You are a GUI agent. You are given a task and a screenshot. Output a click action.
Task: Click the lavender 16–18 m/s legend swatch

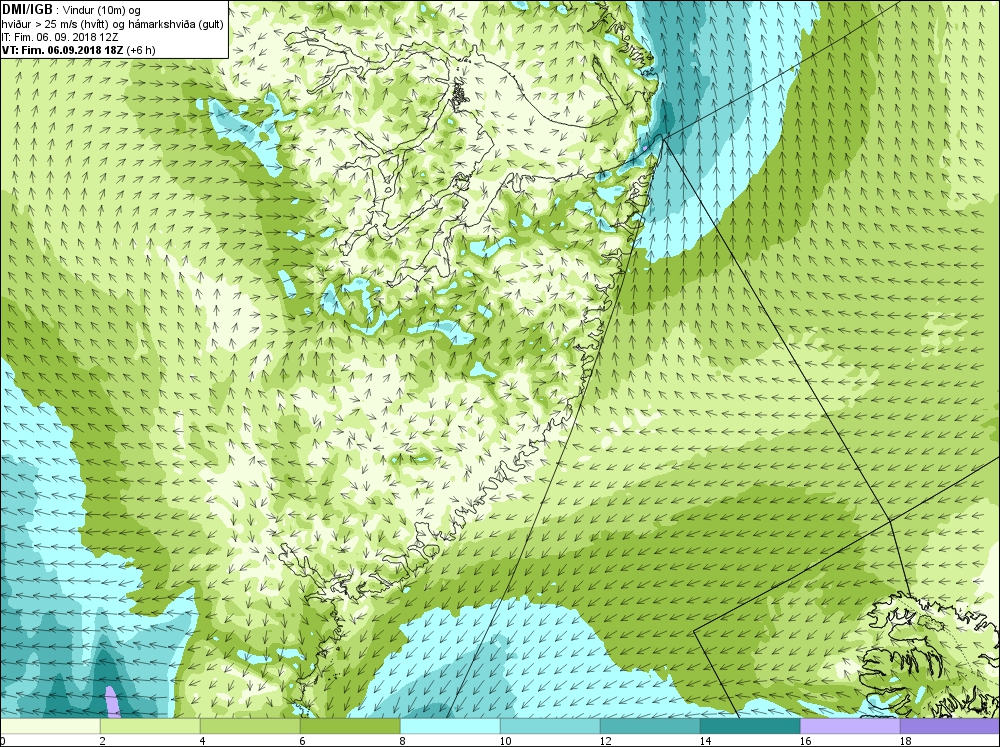850,726
